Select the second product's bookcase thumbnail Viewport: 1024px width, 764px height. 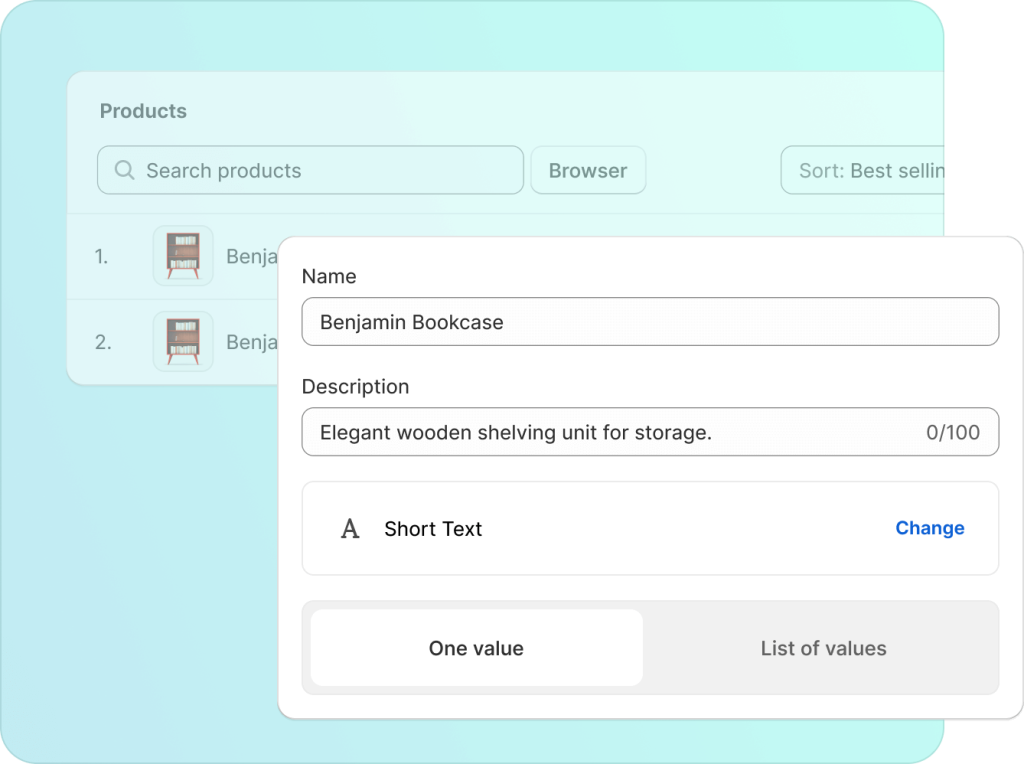182,342
